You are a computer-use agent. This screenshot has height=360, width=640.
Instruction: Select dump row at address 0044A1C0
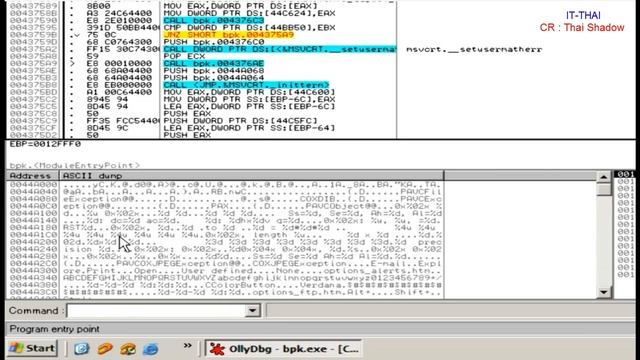(x=225, y=235)
